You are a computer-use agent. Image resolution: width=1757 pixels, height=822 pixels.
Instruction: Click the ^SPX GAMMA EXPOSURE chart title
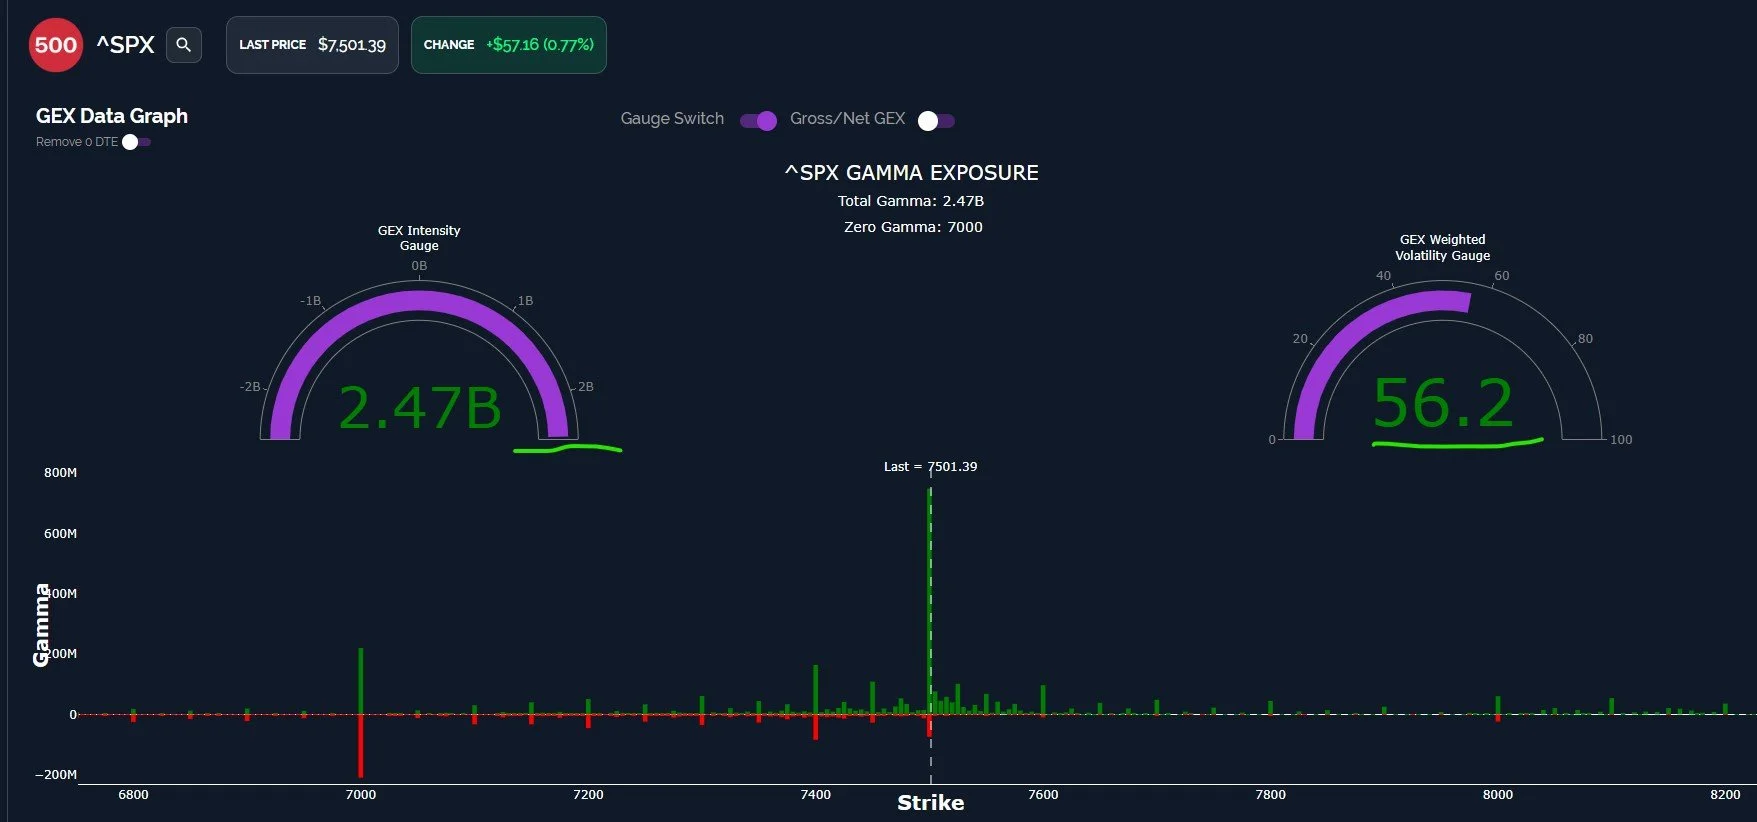coord(912,173)
